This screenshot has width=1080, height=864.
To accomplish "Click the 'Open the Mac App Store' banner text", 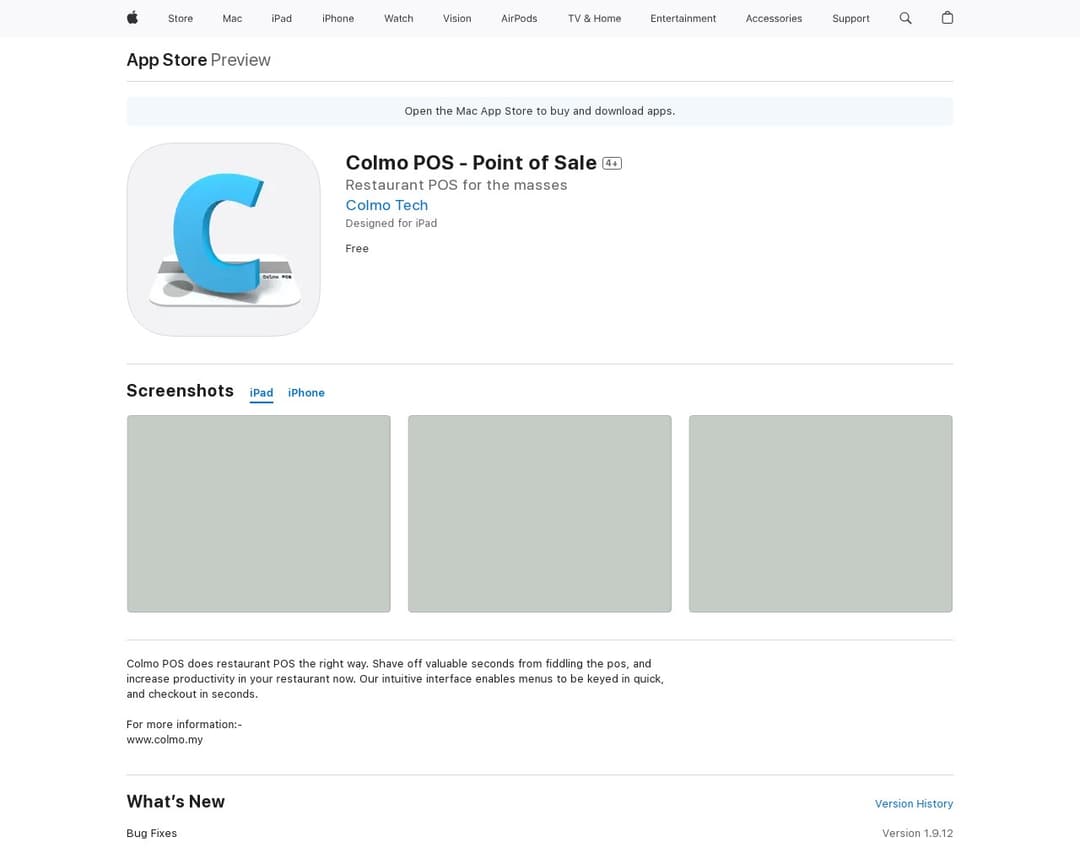I will [x=539, y=111].
